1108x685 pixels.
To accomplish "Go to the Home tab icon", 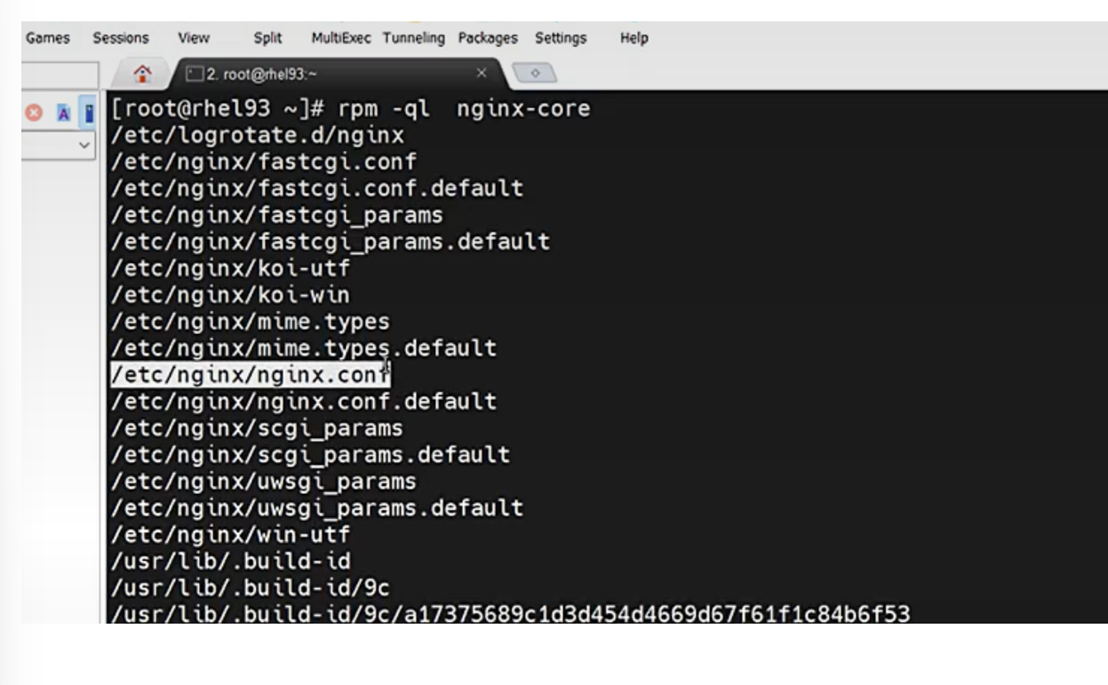I will (x=143, y=74).
